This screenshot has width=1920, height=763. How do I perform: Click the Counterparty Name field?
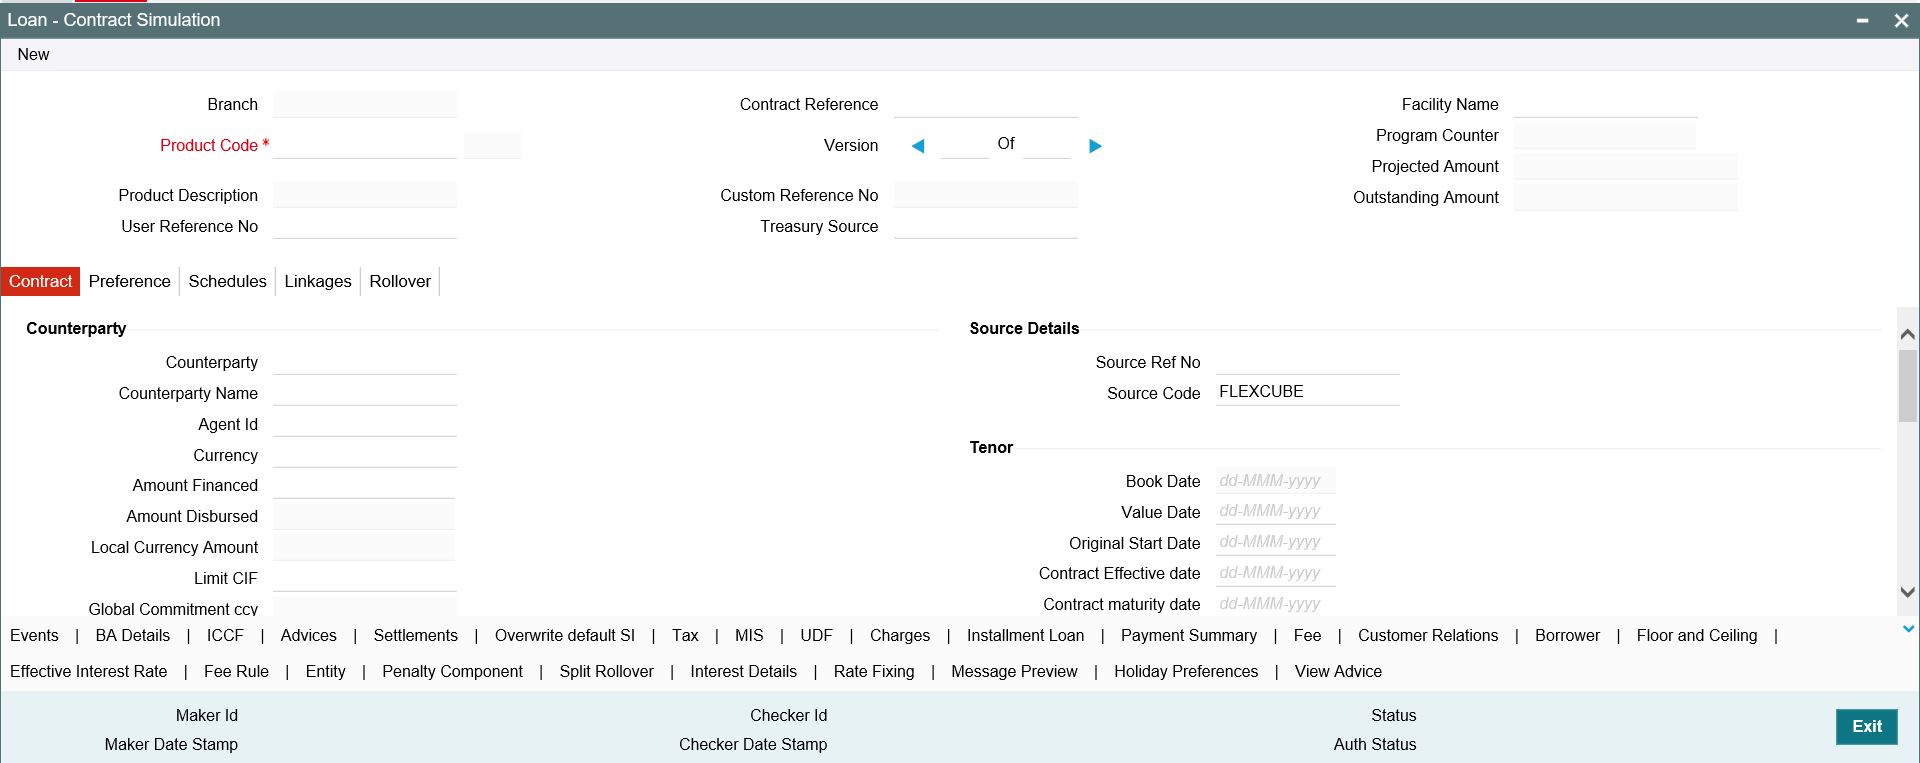(365, 393)
